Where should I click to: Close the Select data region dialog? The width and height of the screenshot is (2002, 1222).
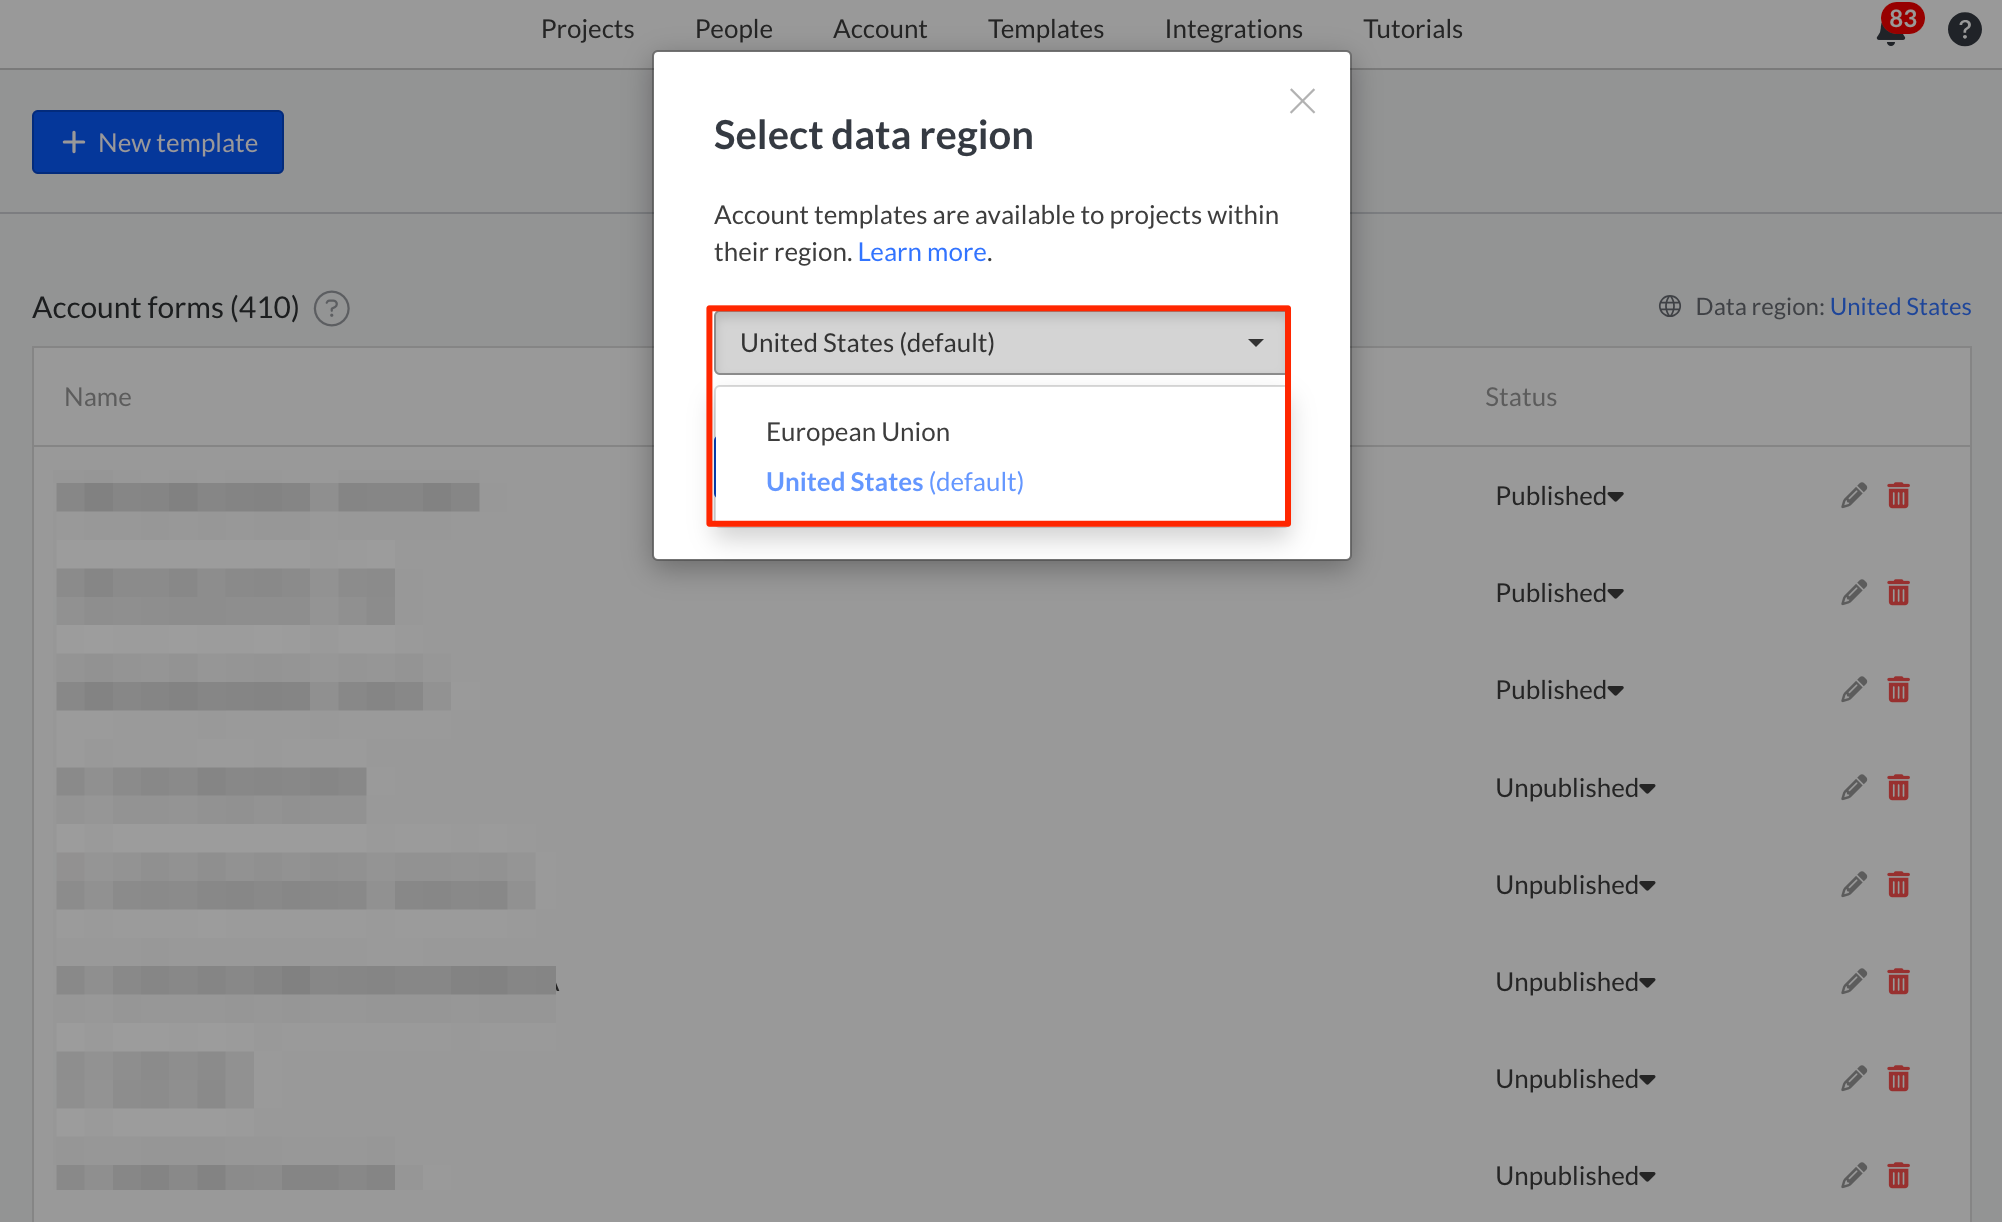pos(1302,101)
